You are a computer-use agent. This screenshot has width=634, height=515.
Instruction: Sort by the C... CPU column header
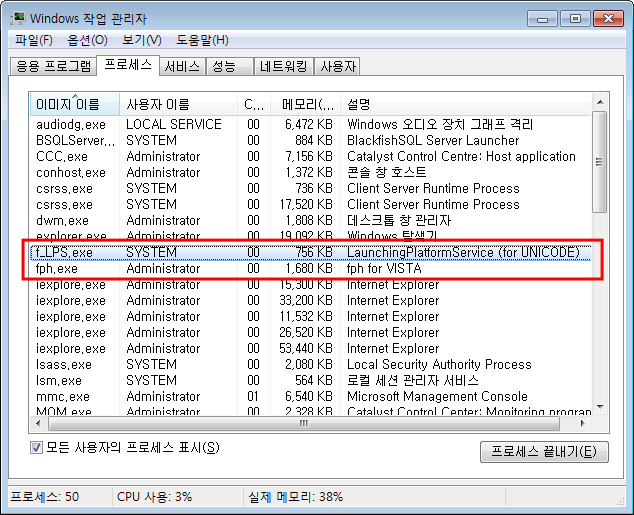(x=254, y=104)
